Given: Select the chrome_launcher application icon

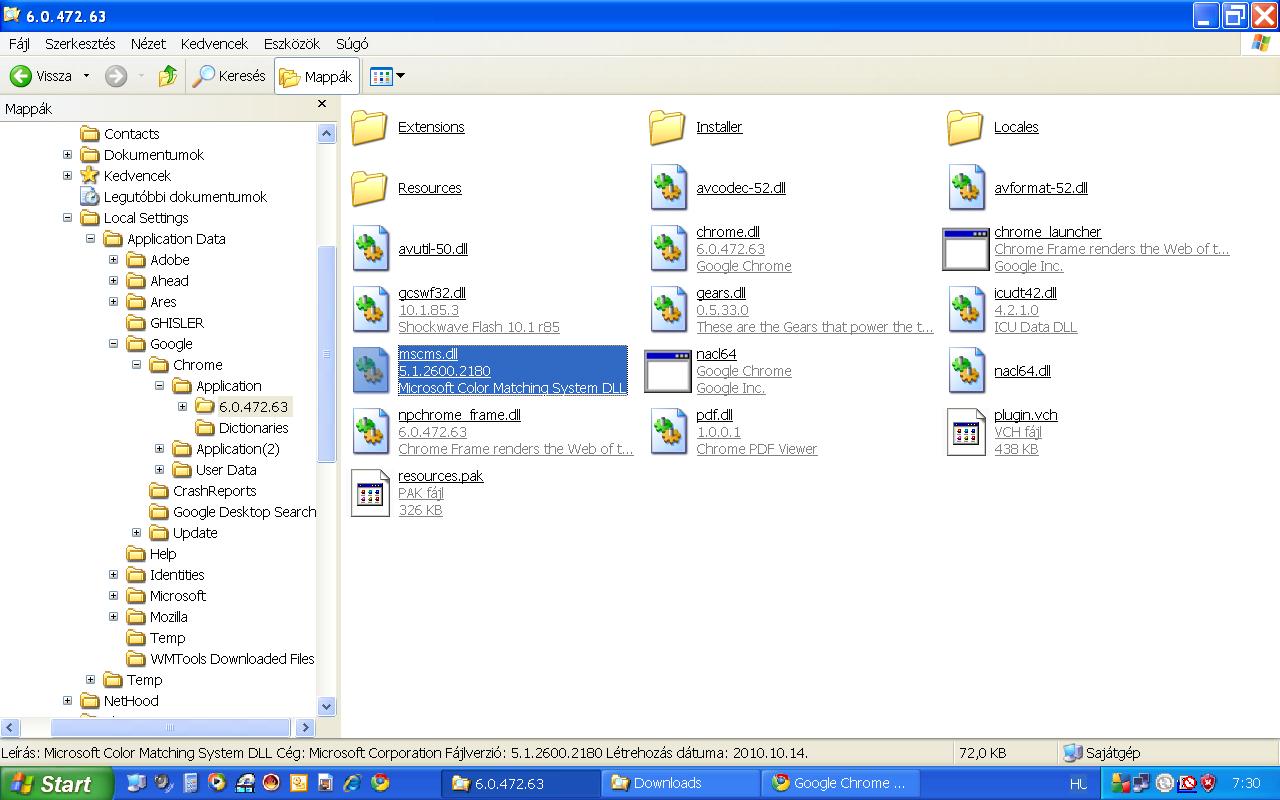Looking at the screenshot, I should point(966,249).
